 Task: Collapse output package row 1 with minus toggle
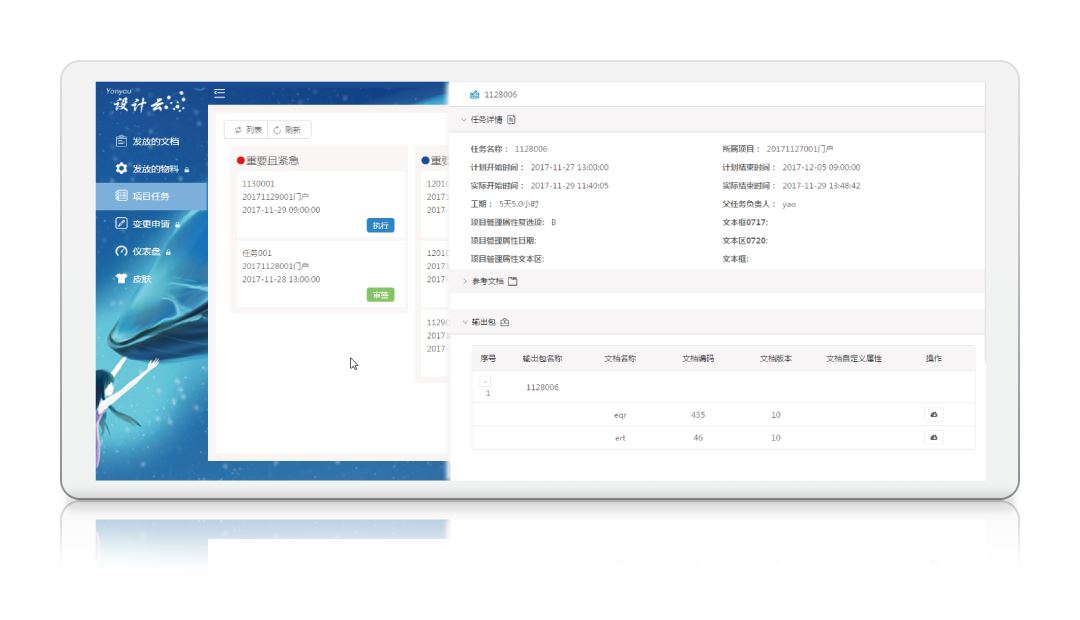(485, 381)
